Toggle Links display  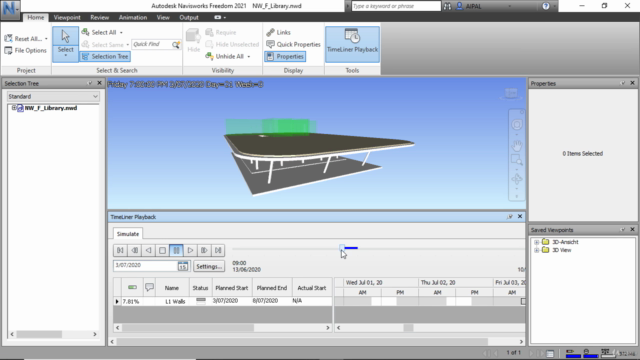click(x=278, y=32)
